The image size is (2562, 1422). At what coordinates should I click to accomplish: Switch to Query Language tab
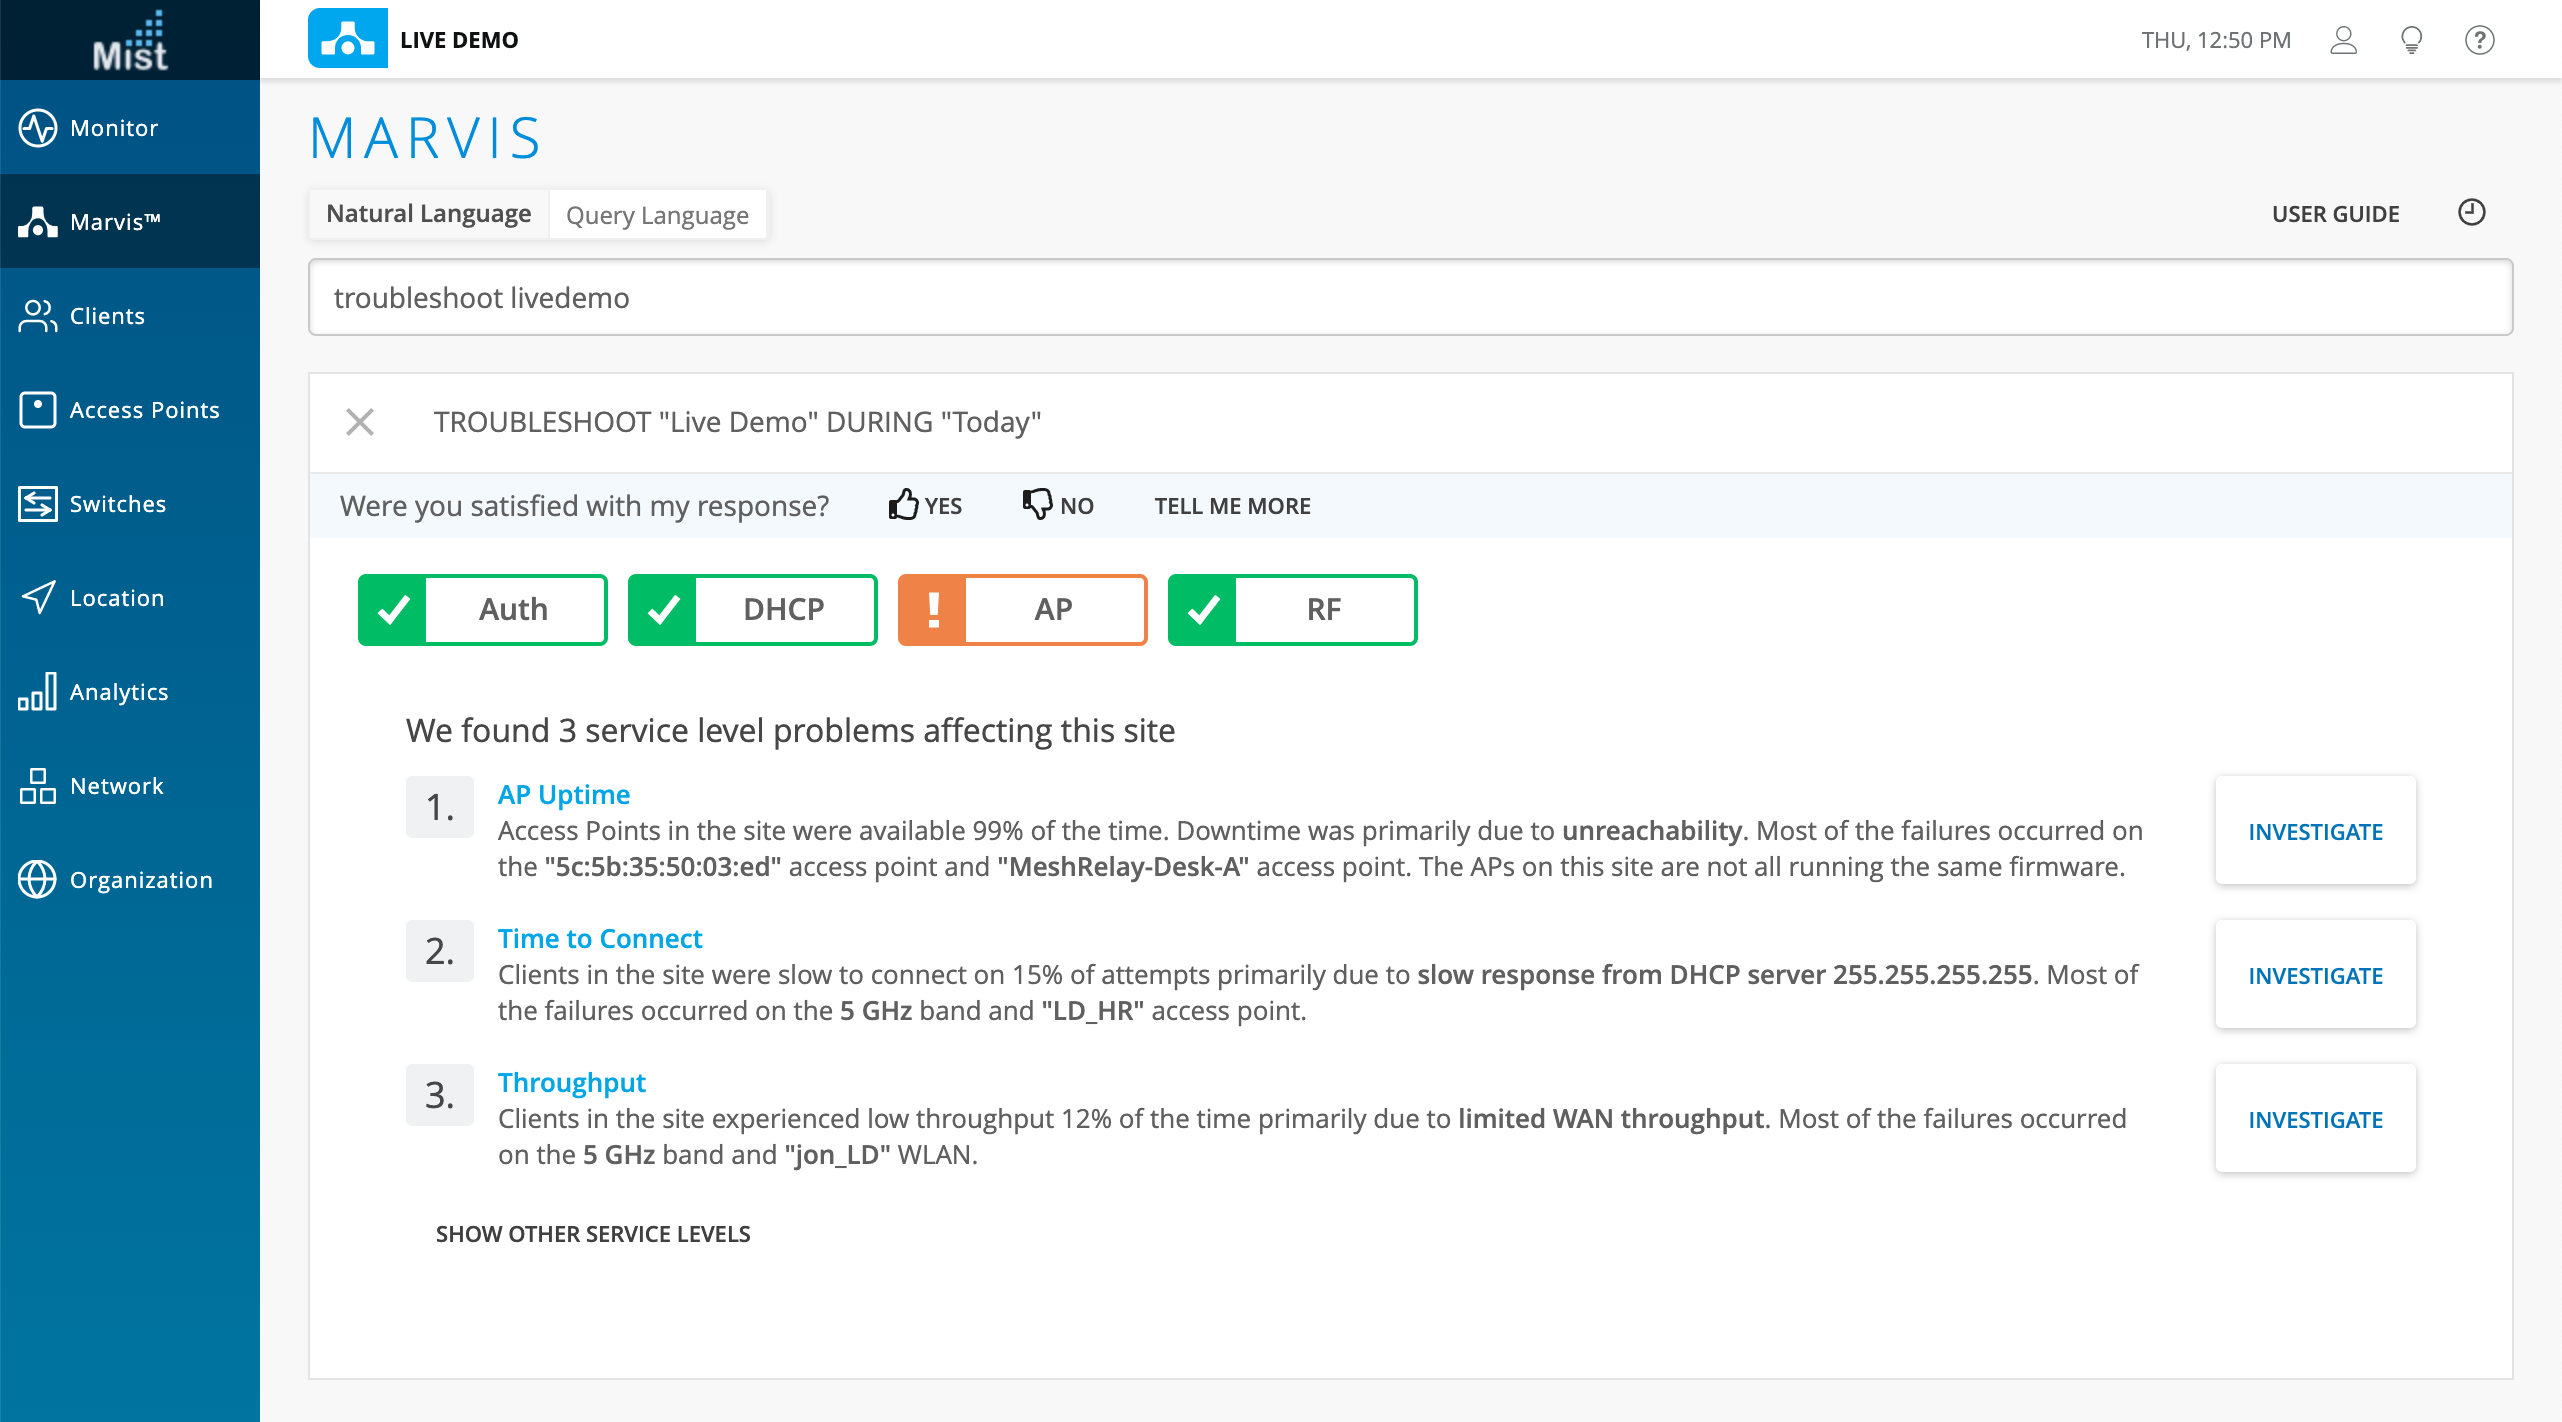pyautogui.click(x=657, y=215)
